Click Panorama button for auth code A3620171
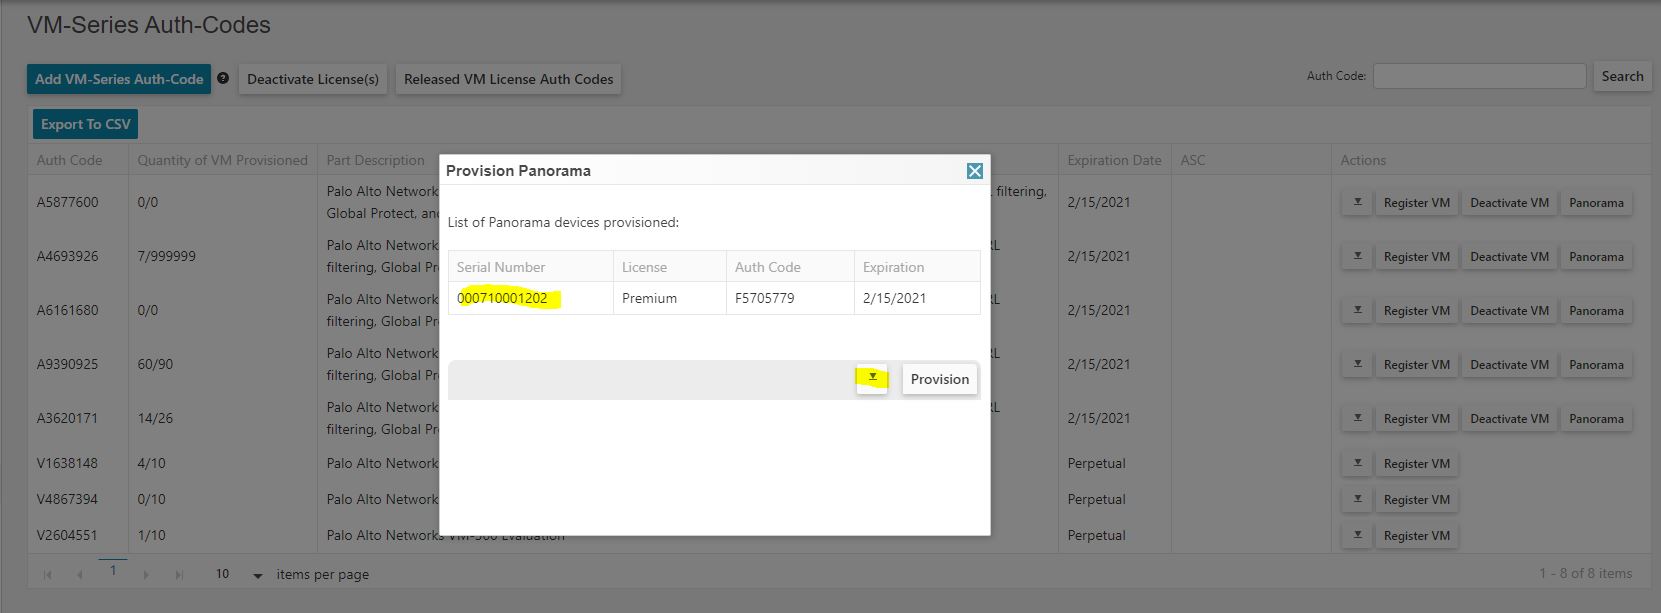This screenshot has width=1661, height=613. tap(1596, 418)
